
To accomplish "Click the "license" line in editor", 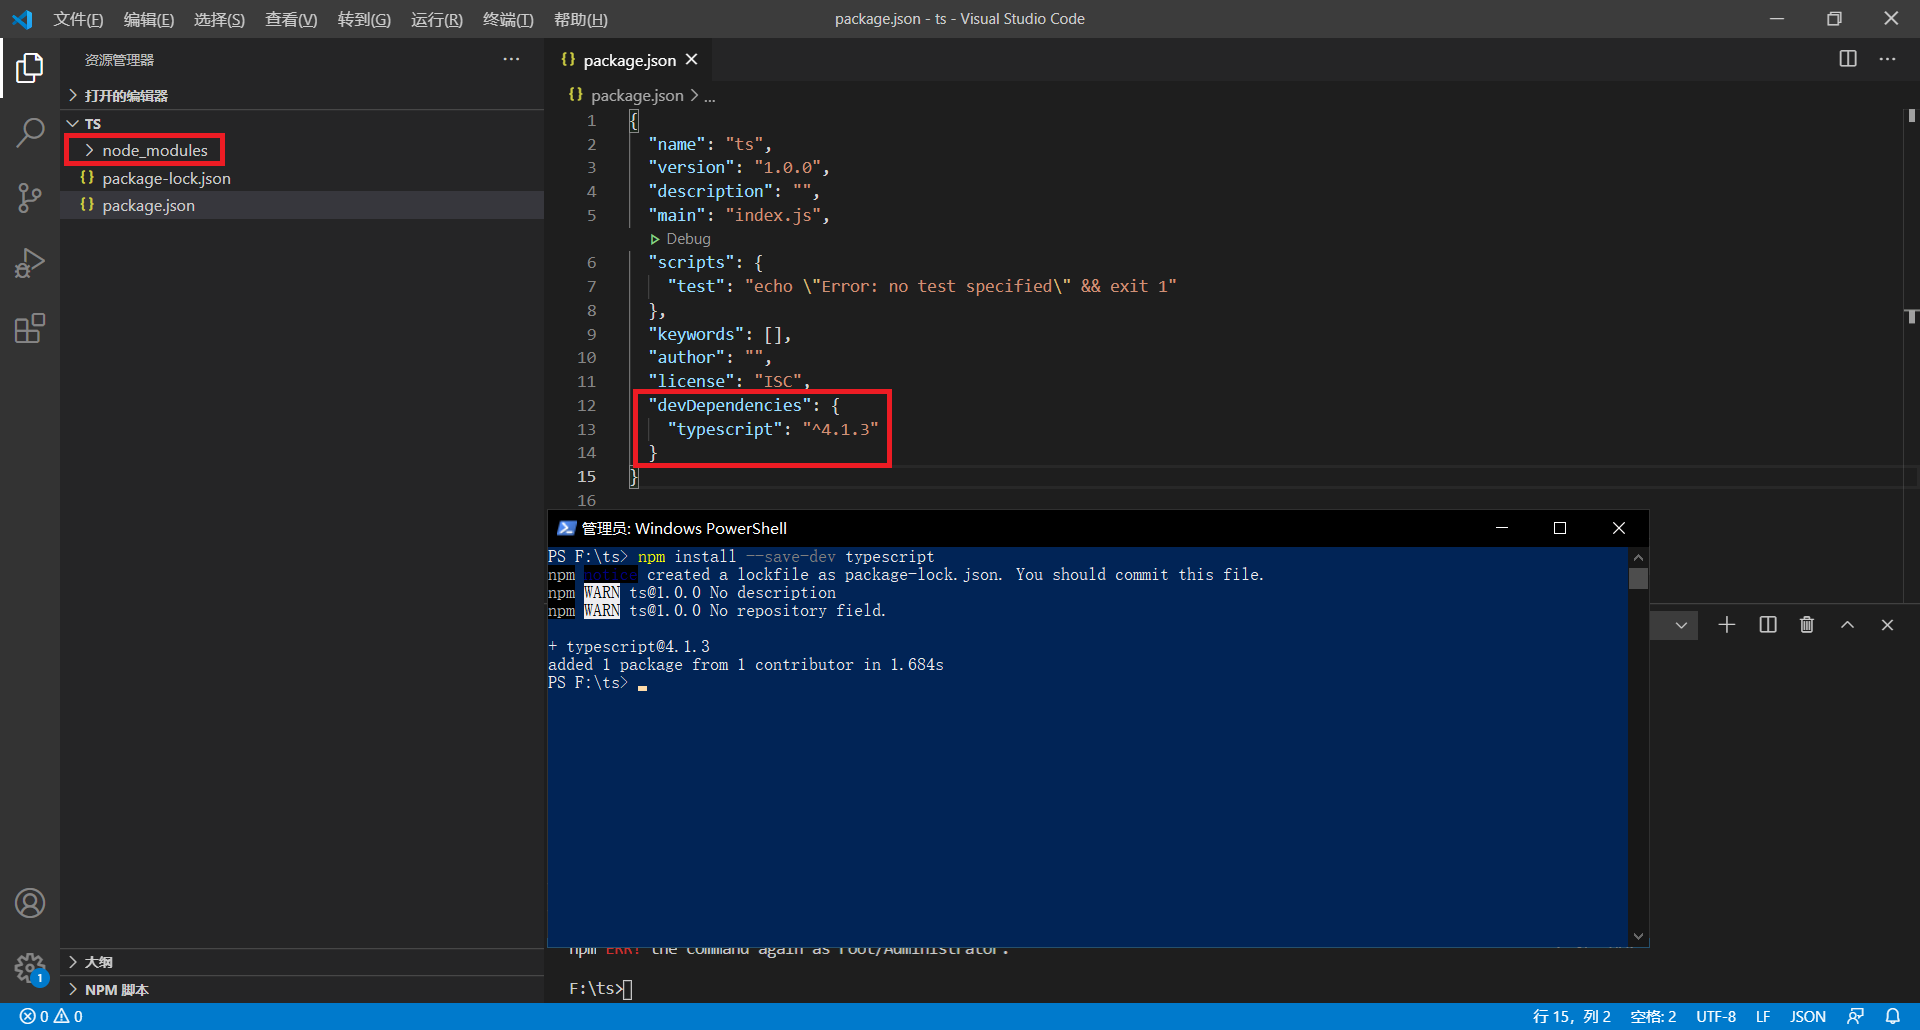I will (729, 381).
